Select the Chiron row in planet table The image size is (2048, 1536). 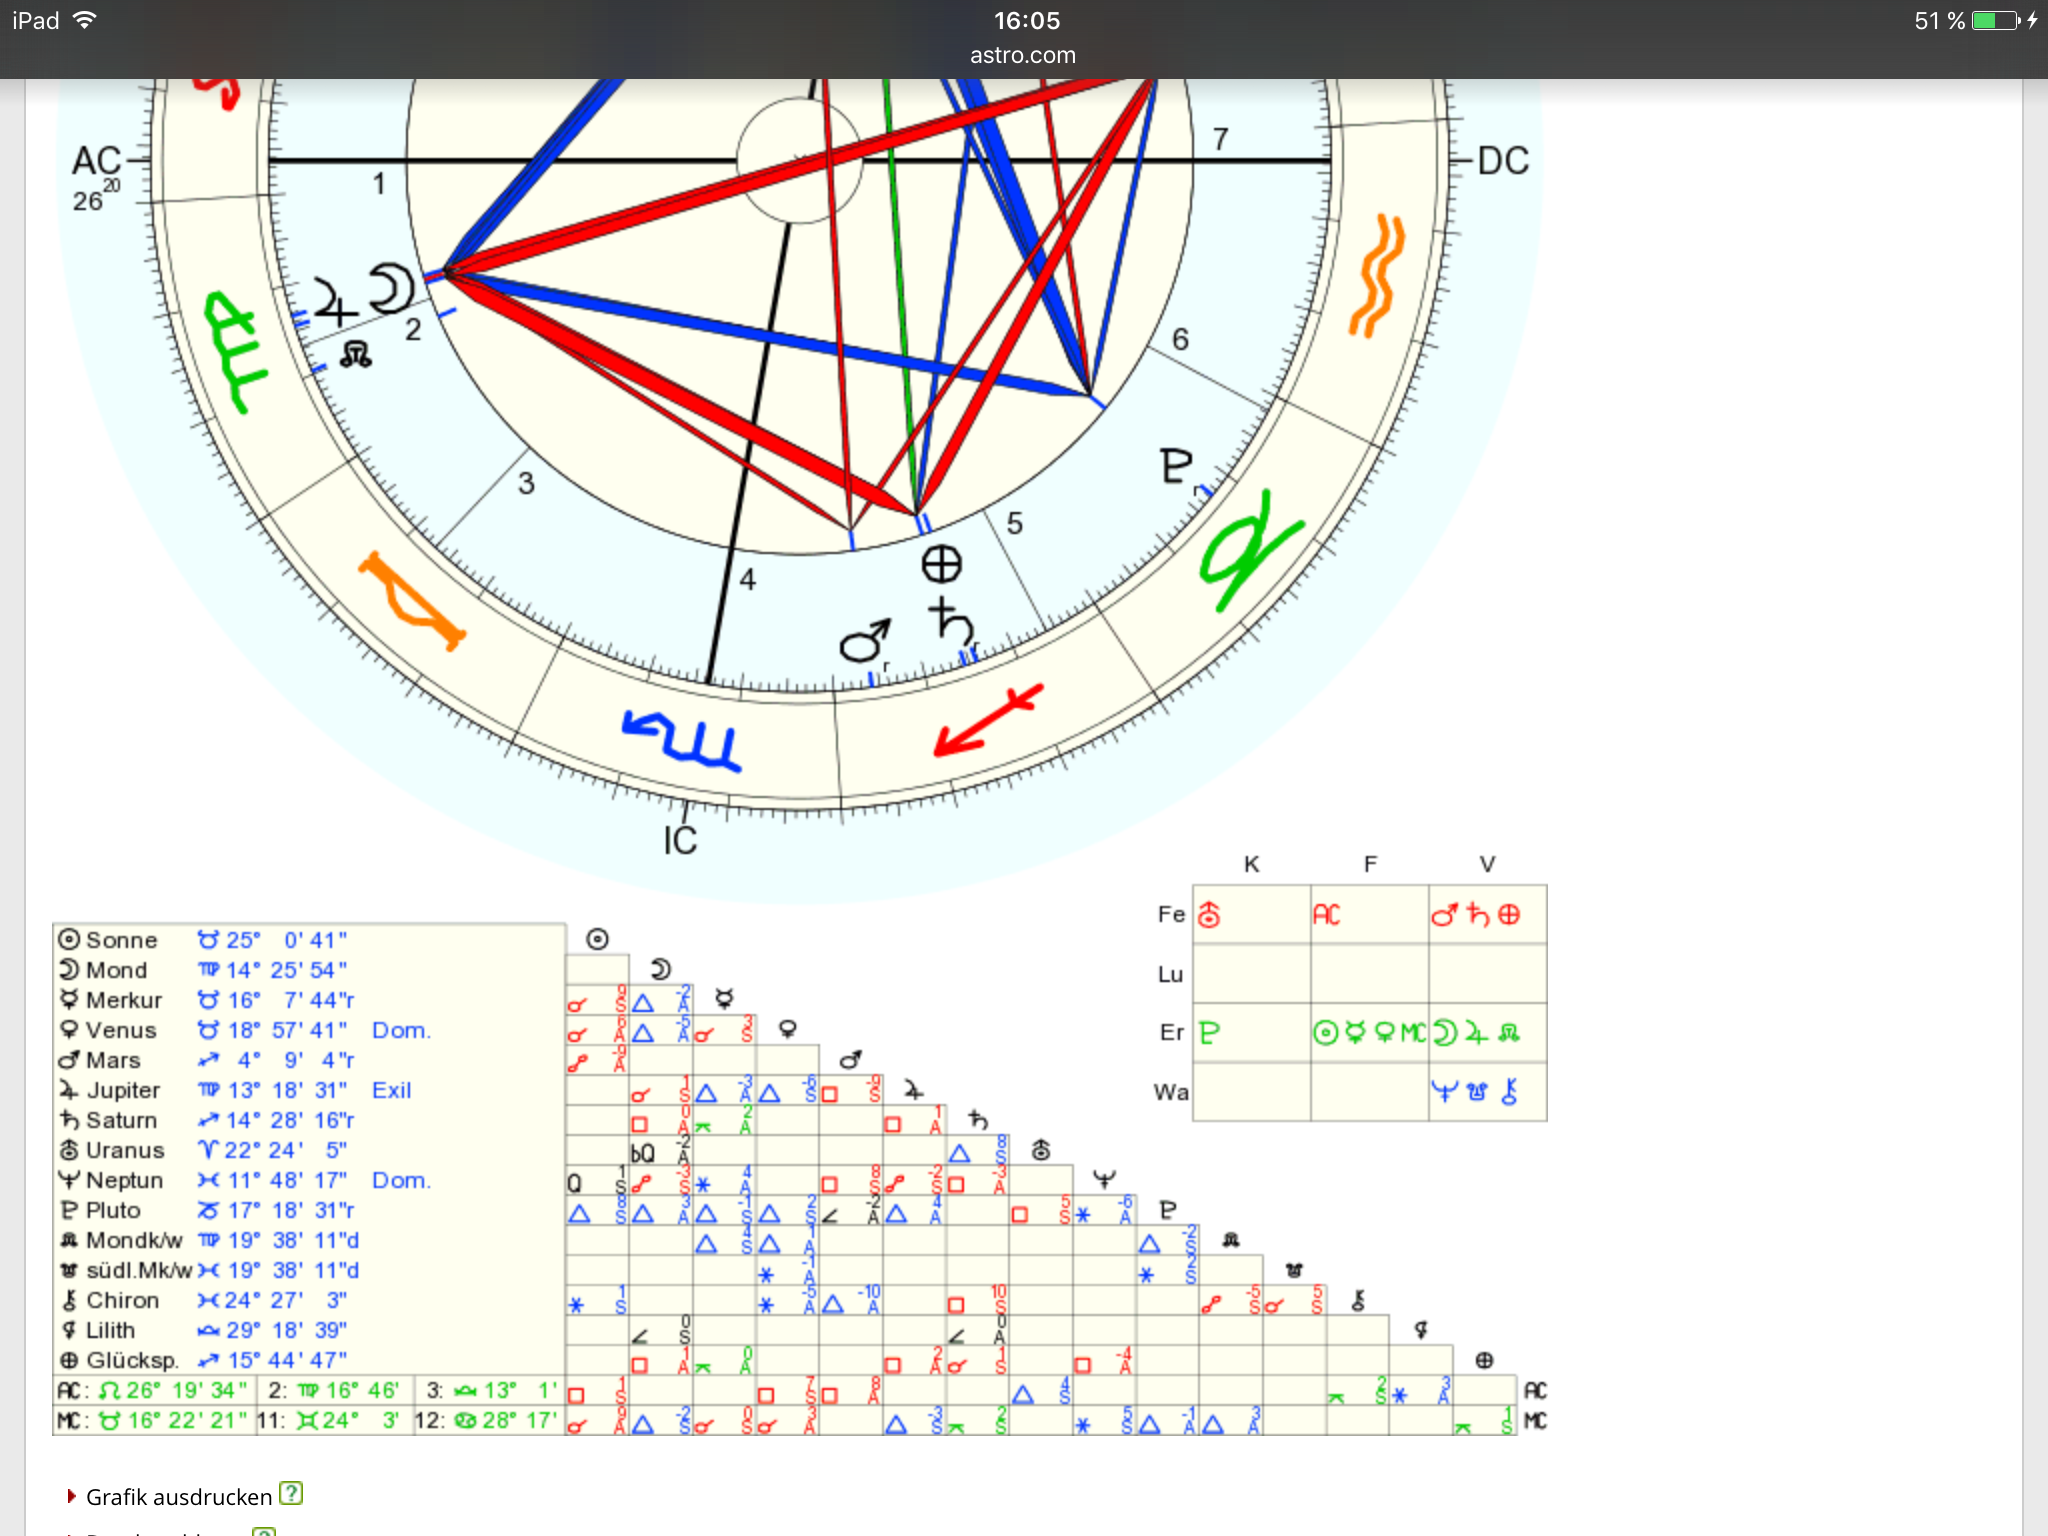(309, 1300)
